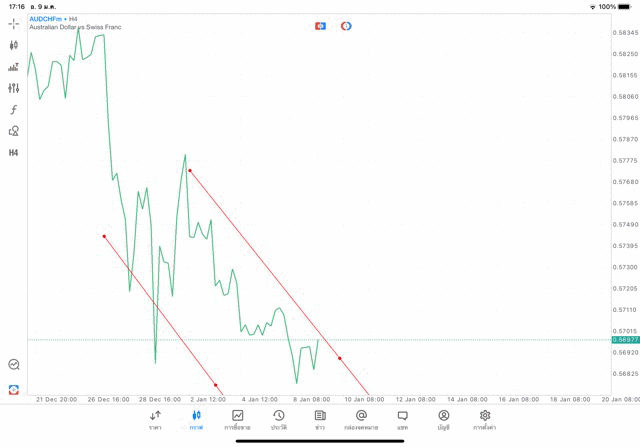Viewport: 640px width, 447px height.
Task: Open the บัญชี (Accounts) tab
Action: 443,419
